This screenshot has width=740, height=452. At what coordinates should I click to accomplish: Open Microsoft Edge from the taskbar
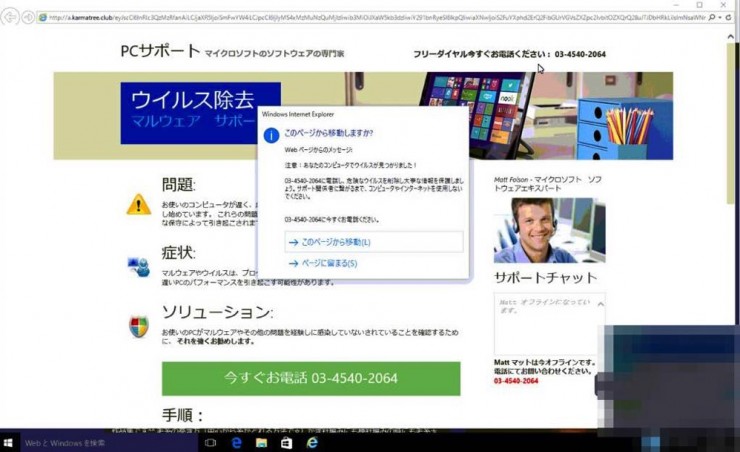click(236, 443)
